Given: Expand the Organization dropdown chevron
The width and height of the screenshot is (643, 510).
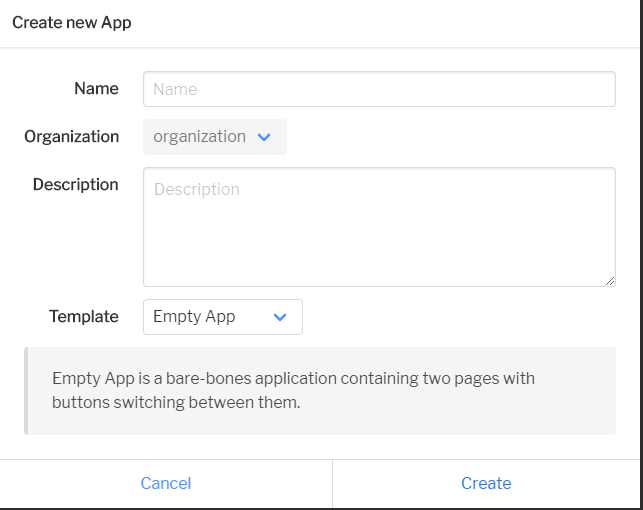Looking at the screenshot, I should pyautogui.click(x=264, y=137).
